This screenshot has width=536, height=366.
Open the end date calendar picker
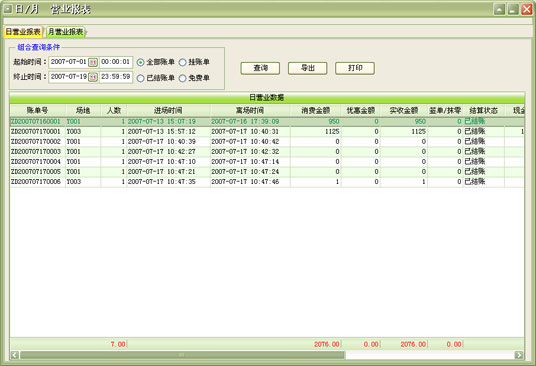click(93, 77)
